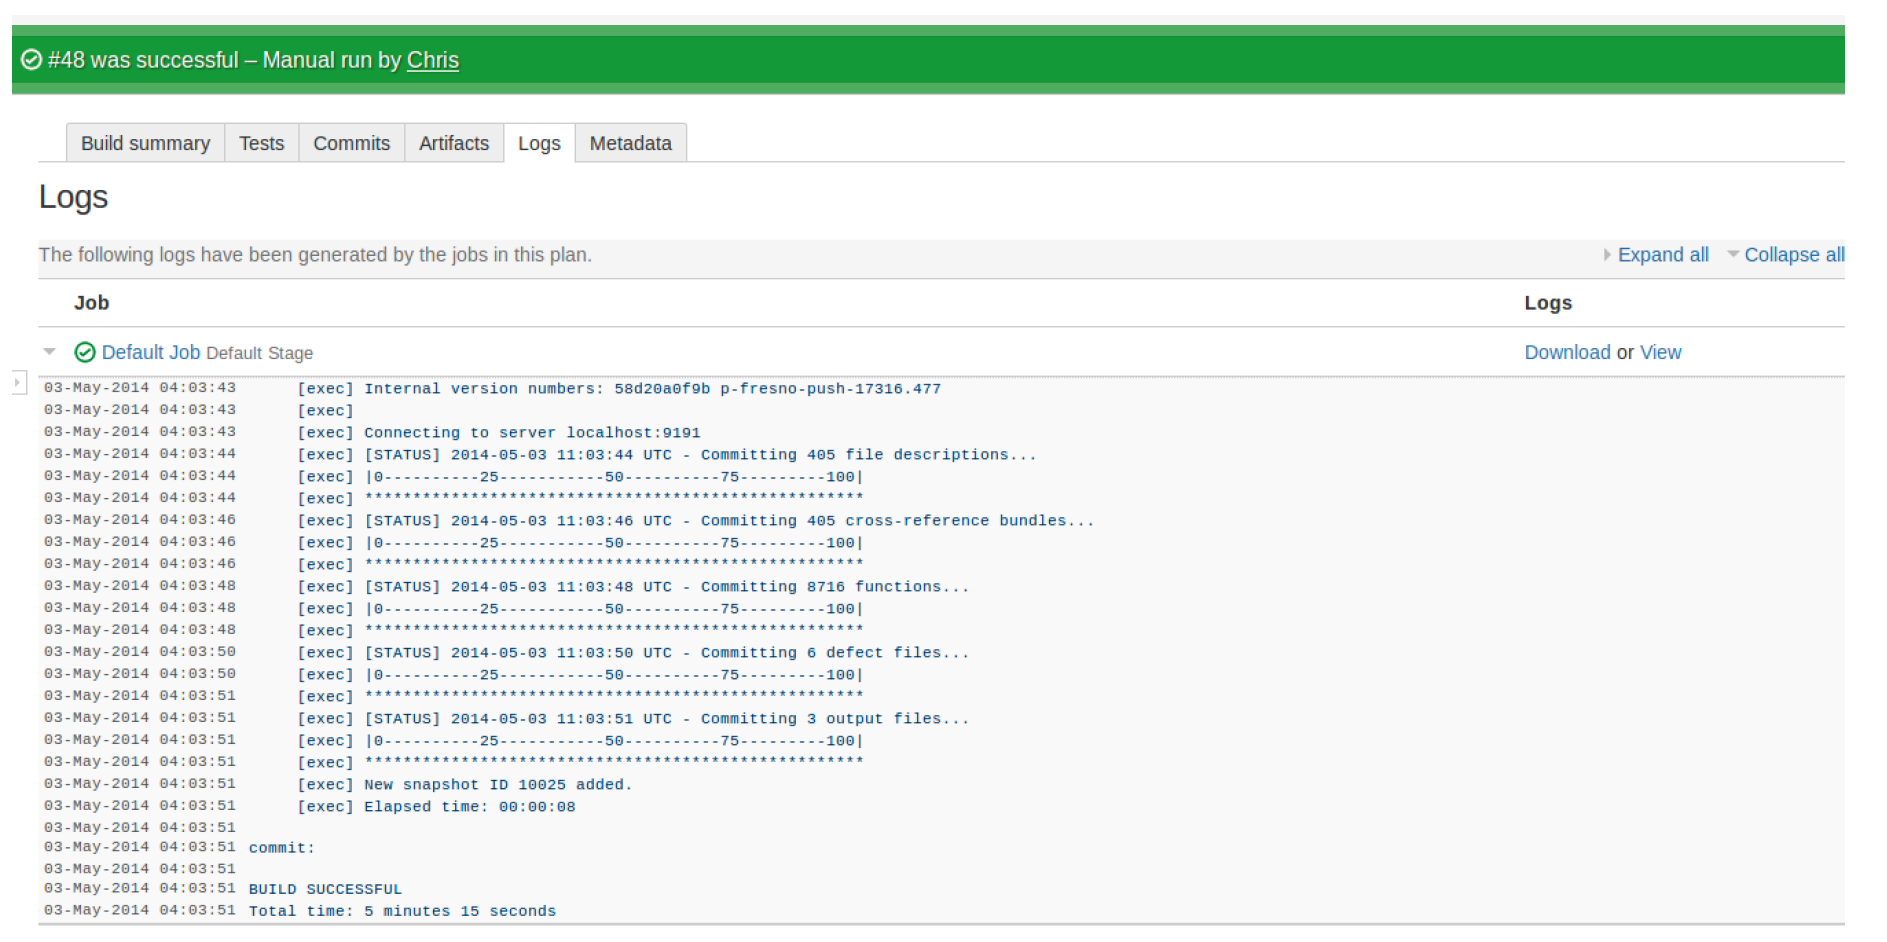Click the success checkmark icon beside #48
The image size is (1887, 942).
click(31, 60)
